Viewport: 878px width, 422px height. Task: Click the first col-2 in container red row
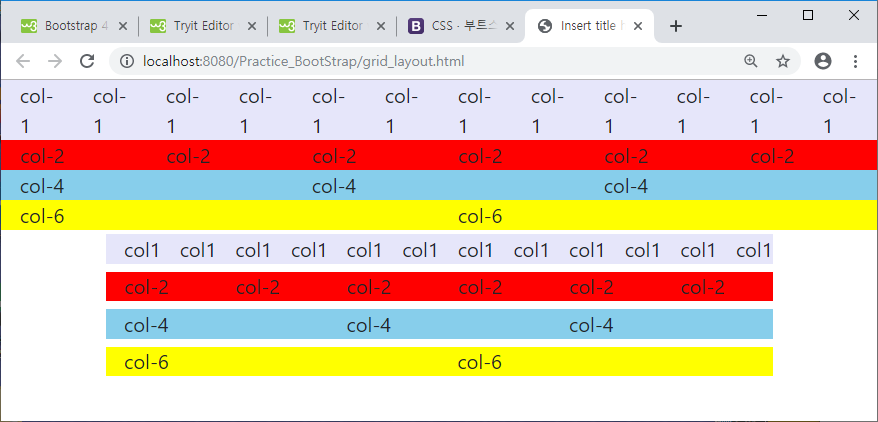[x=147, y=288]
